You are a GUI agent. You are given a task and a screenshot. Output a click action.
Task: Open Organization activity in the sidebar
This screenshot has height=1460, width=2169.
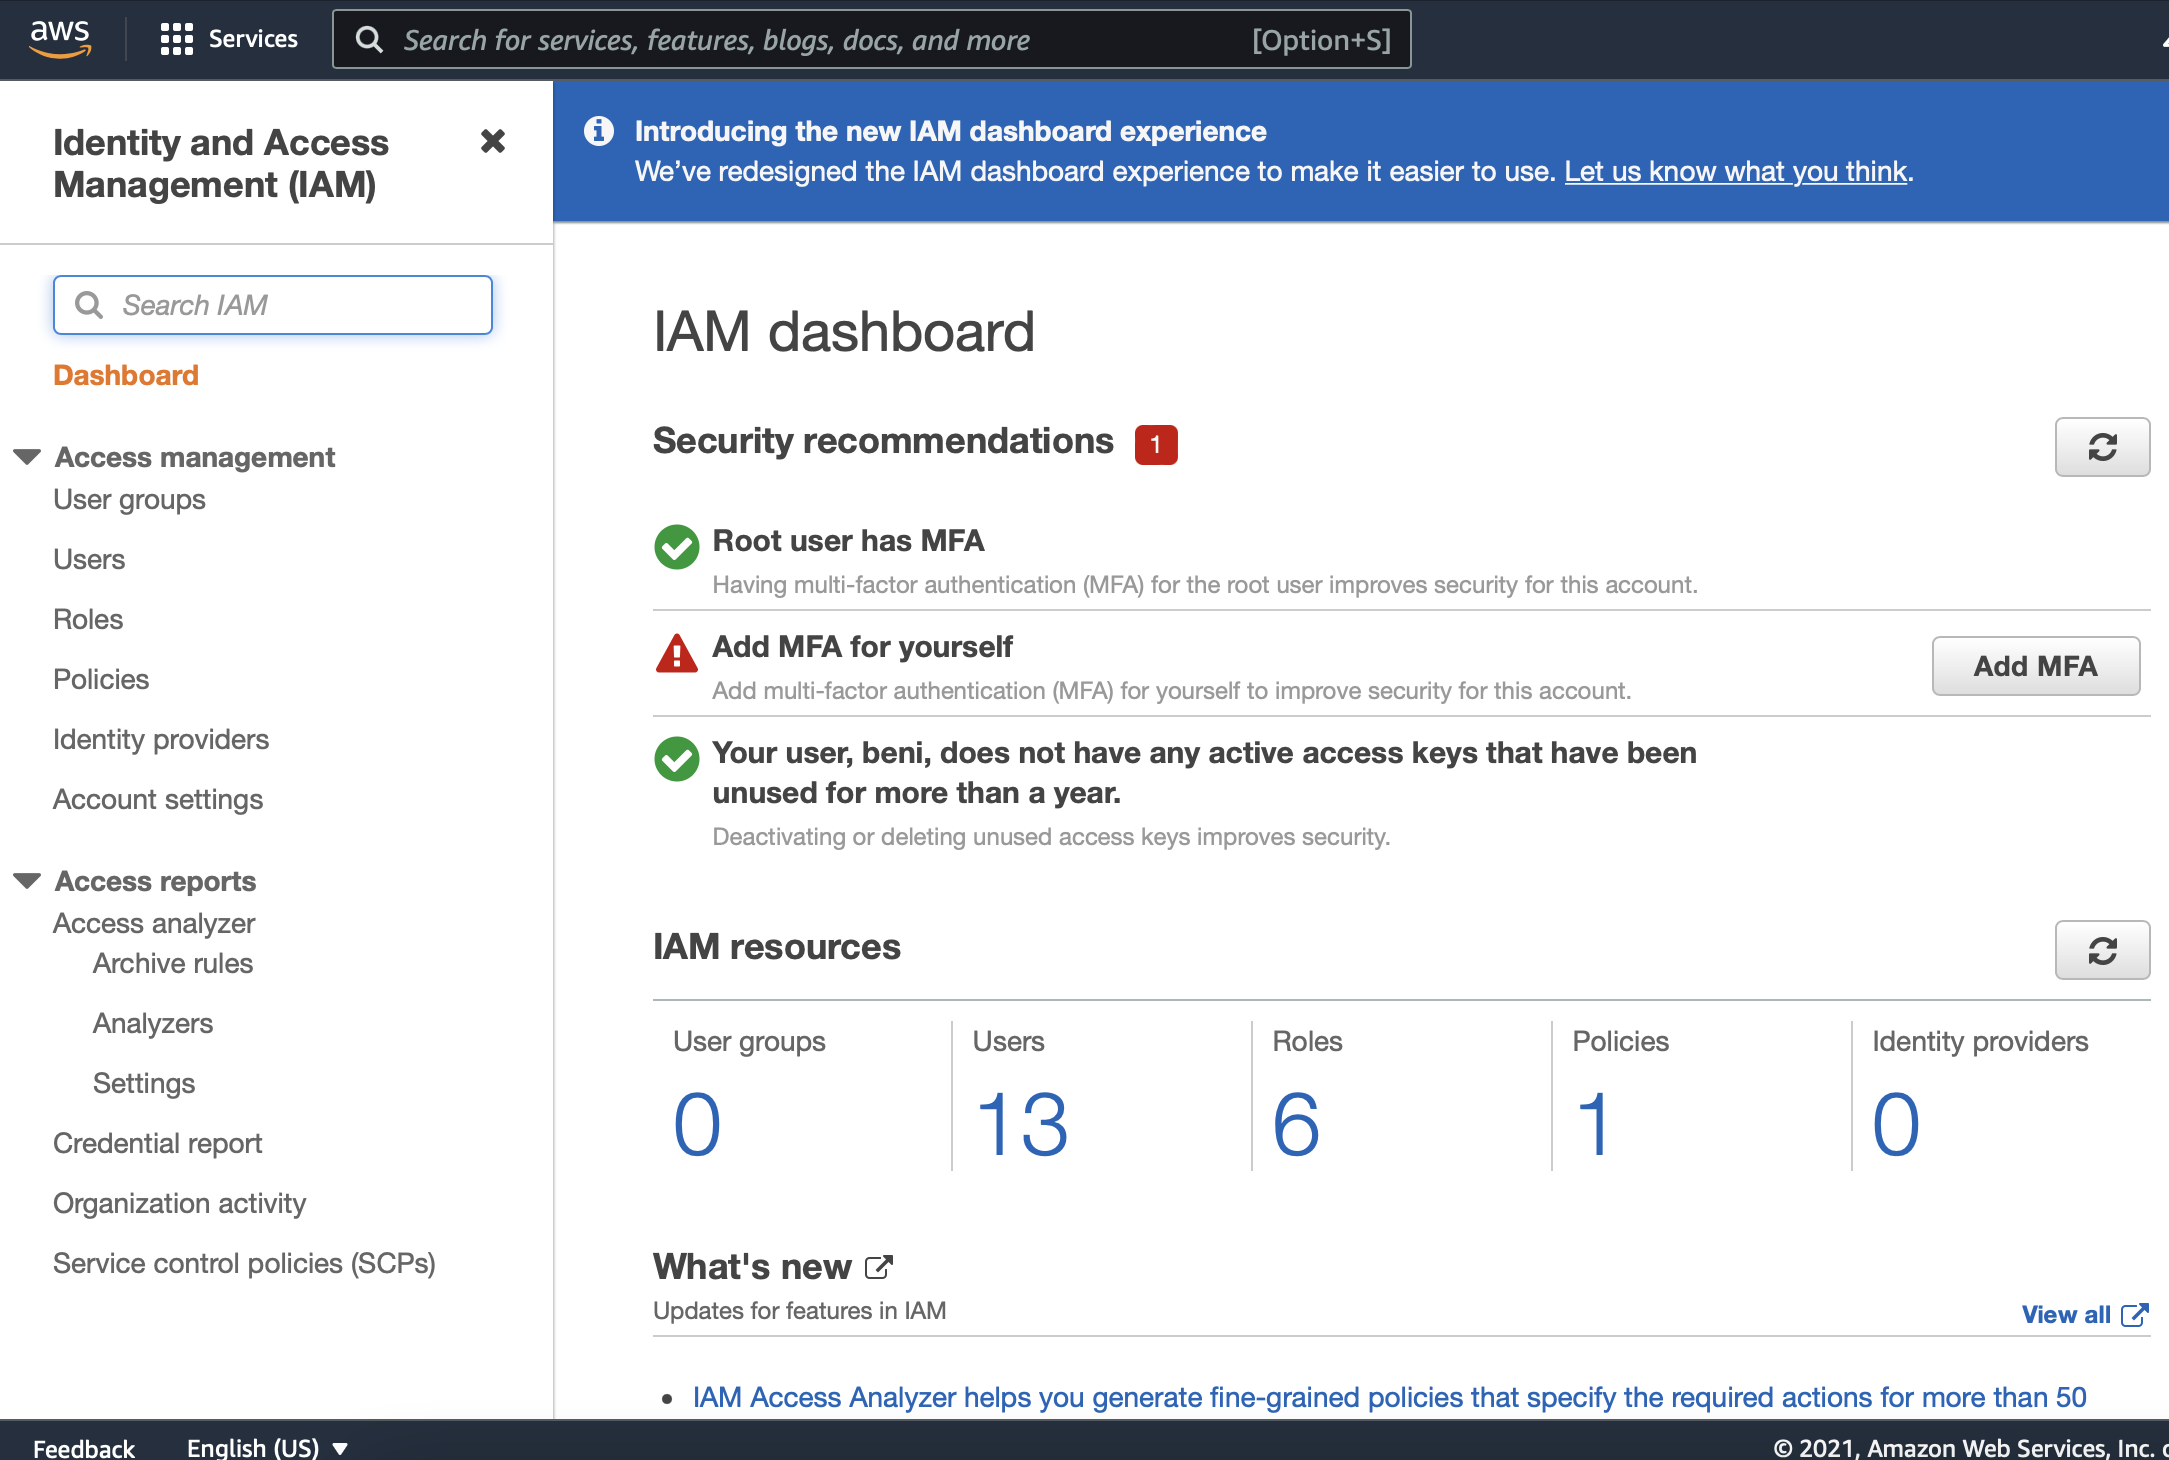[179, 1203]
